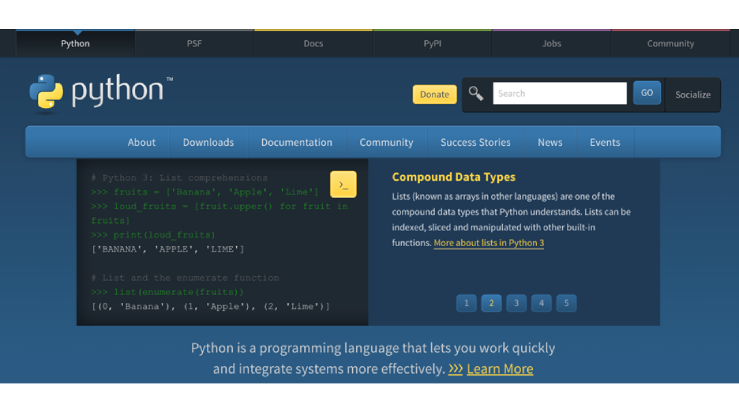The width and height of the screenshot is (739, 415).
Task: Open the Downloads navigation menu
Action: [208, 142]
